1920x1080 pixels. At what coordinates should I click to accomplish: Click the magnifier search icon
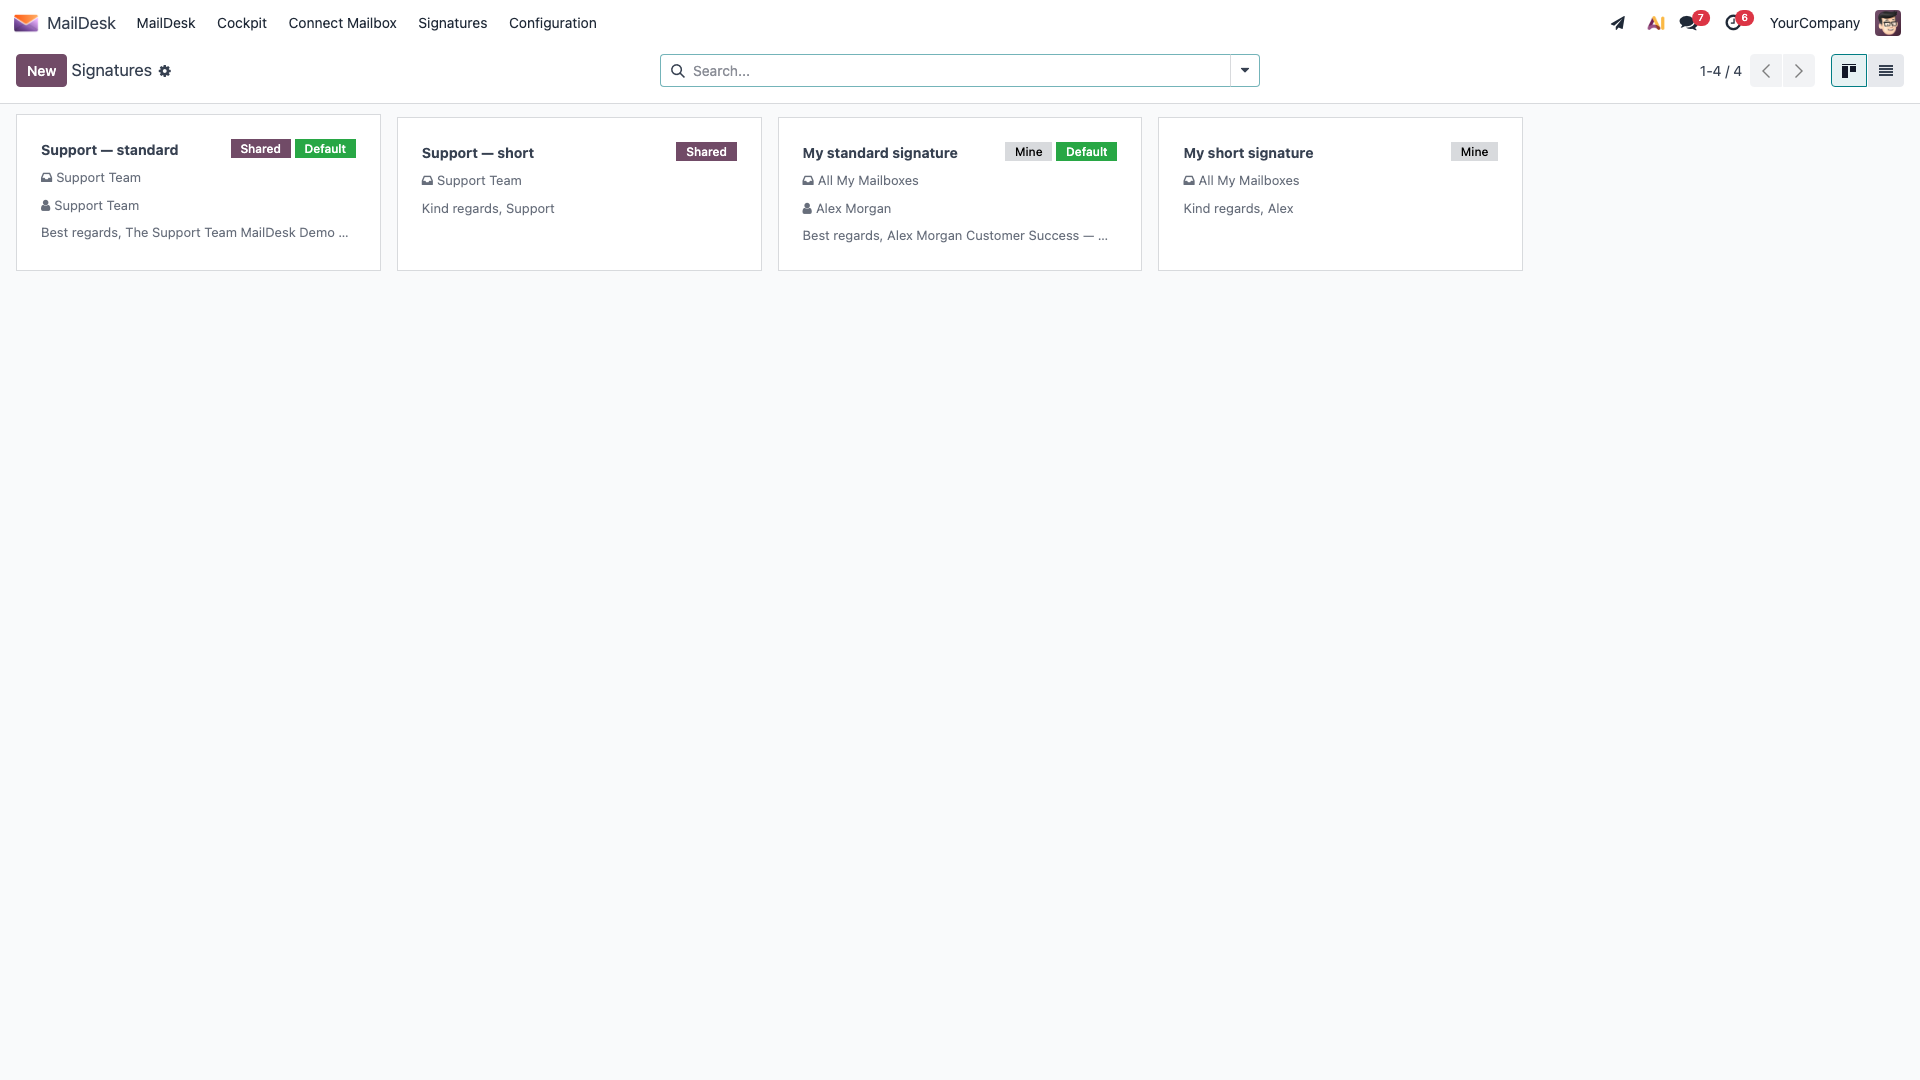click(x=677, y=71)
